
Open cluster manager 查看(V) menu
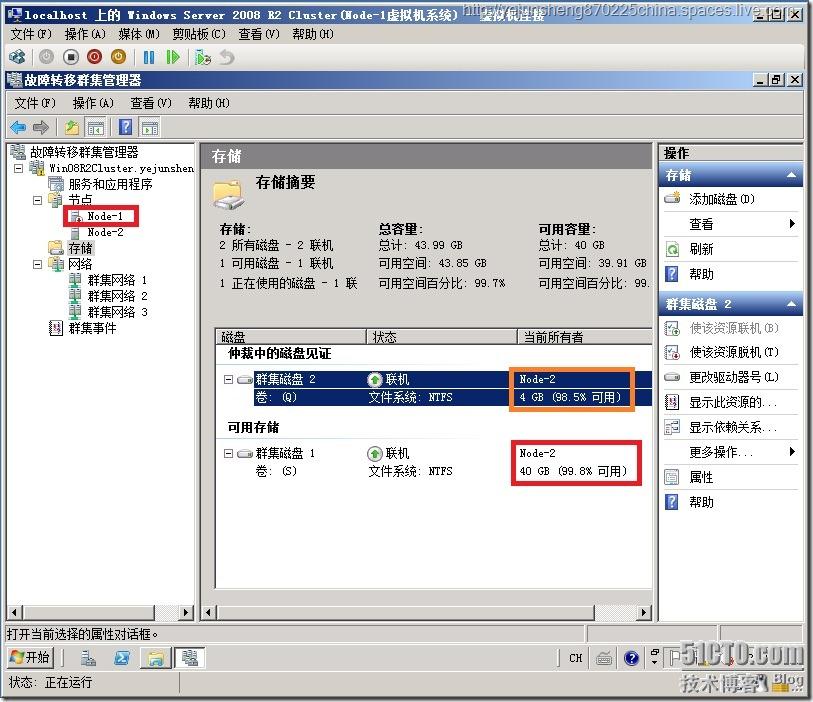point(151,103)
